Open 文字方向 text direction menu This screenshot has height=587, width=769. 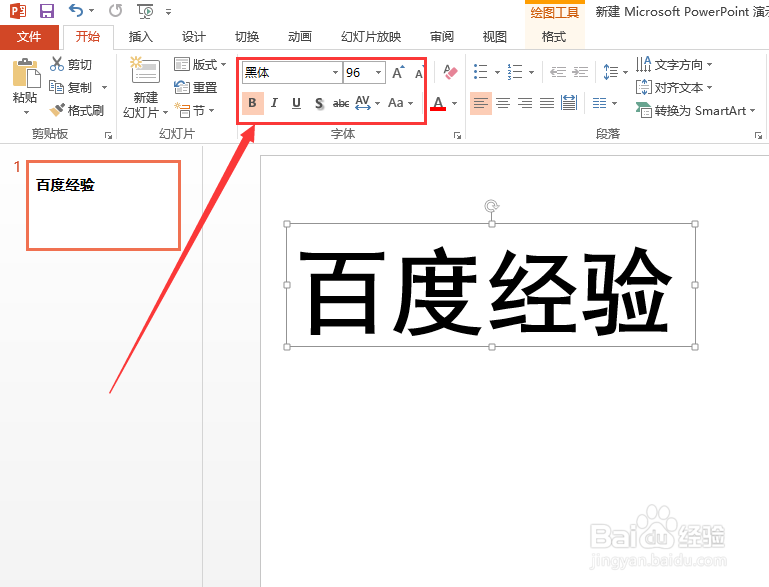[674, 64]
